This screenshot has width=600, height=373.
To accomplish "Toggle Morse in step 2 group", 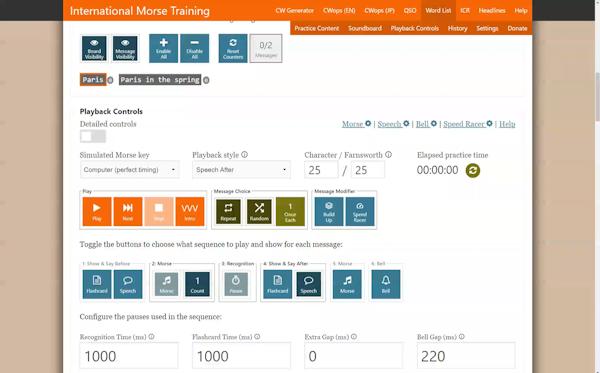I will 166,284.
